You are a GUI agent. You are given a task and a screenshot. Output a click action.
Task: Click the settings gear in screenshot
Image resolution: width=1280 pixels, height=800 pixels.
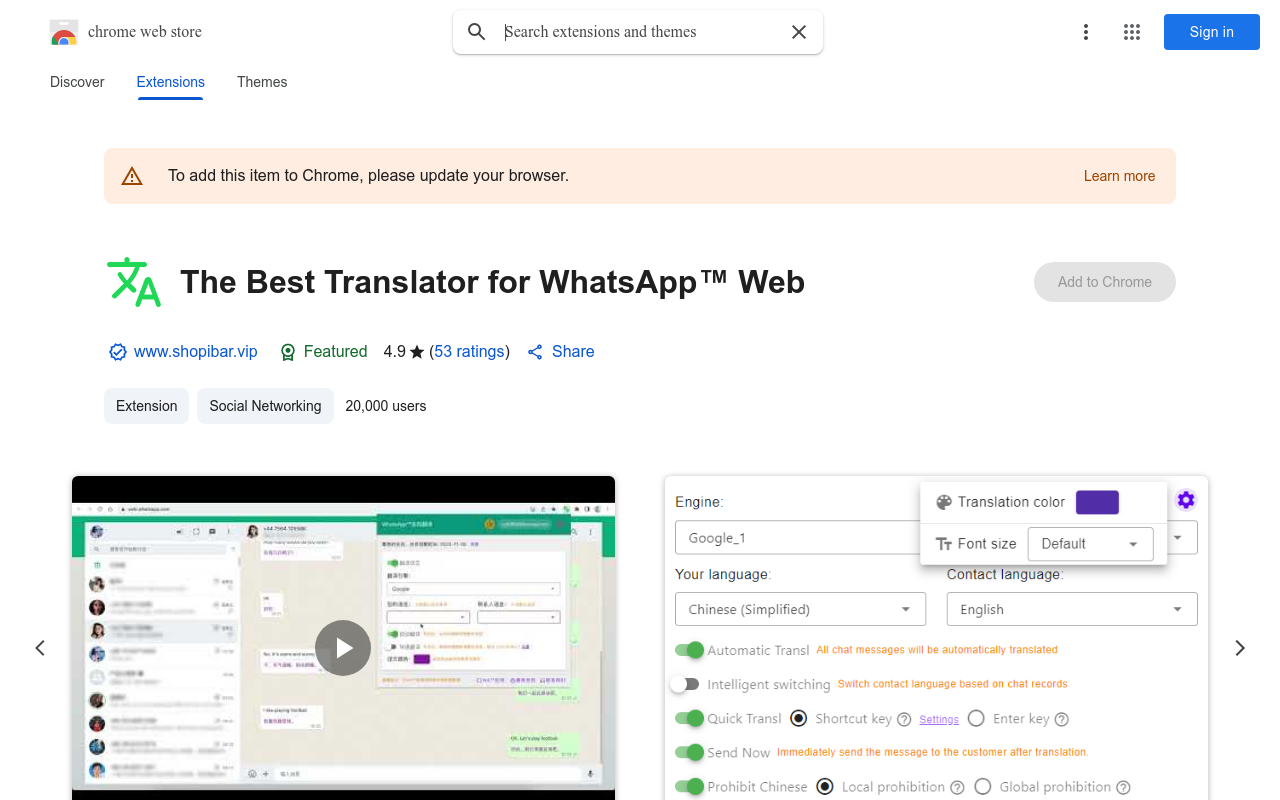(1186, 500)
